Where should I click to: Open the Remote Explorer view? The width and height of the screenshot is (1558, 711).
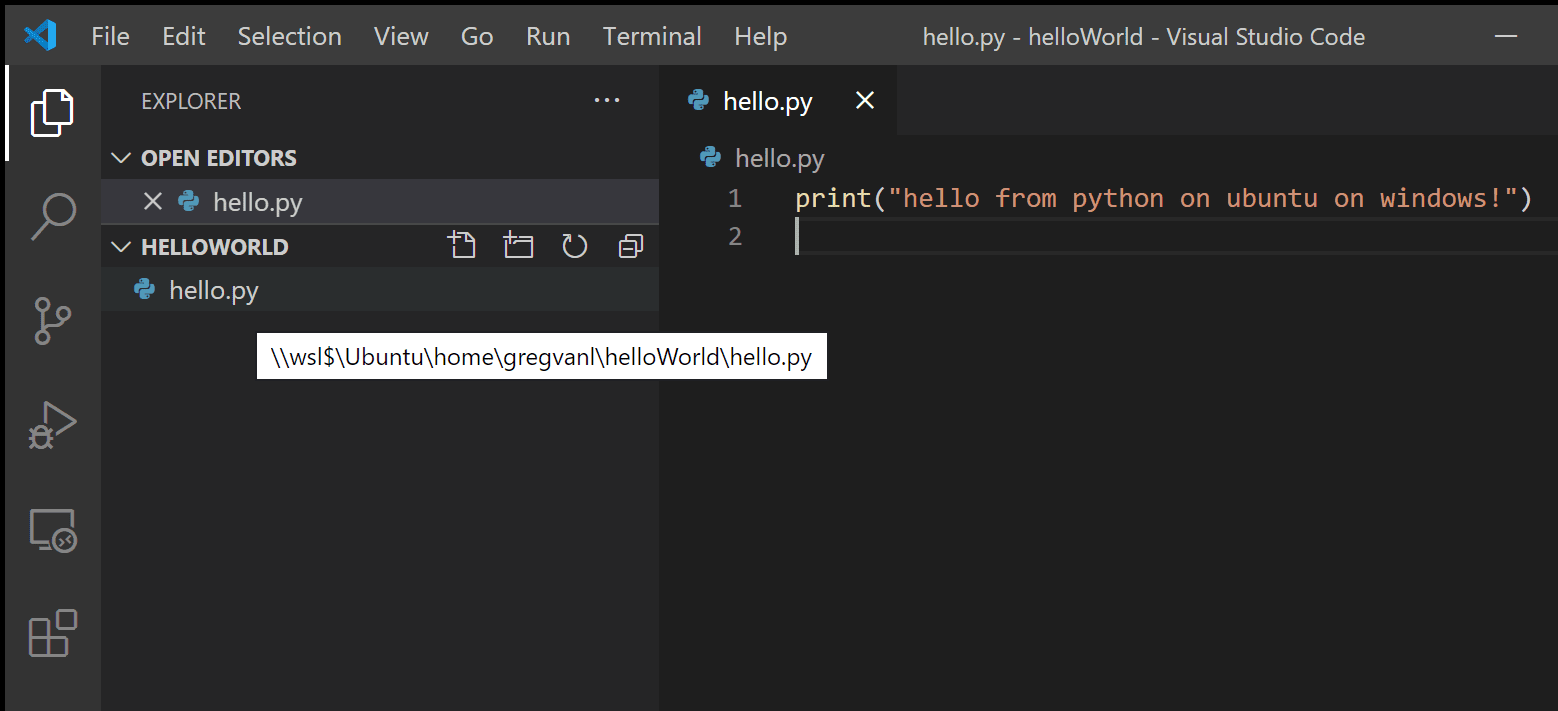pos(51,530)
